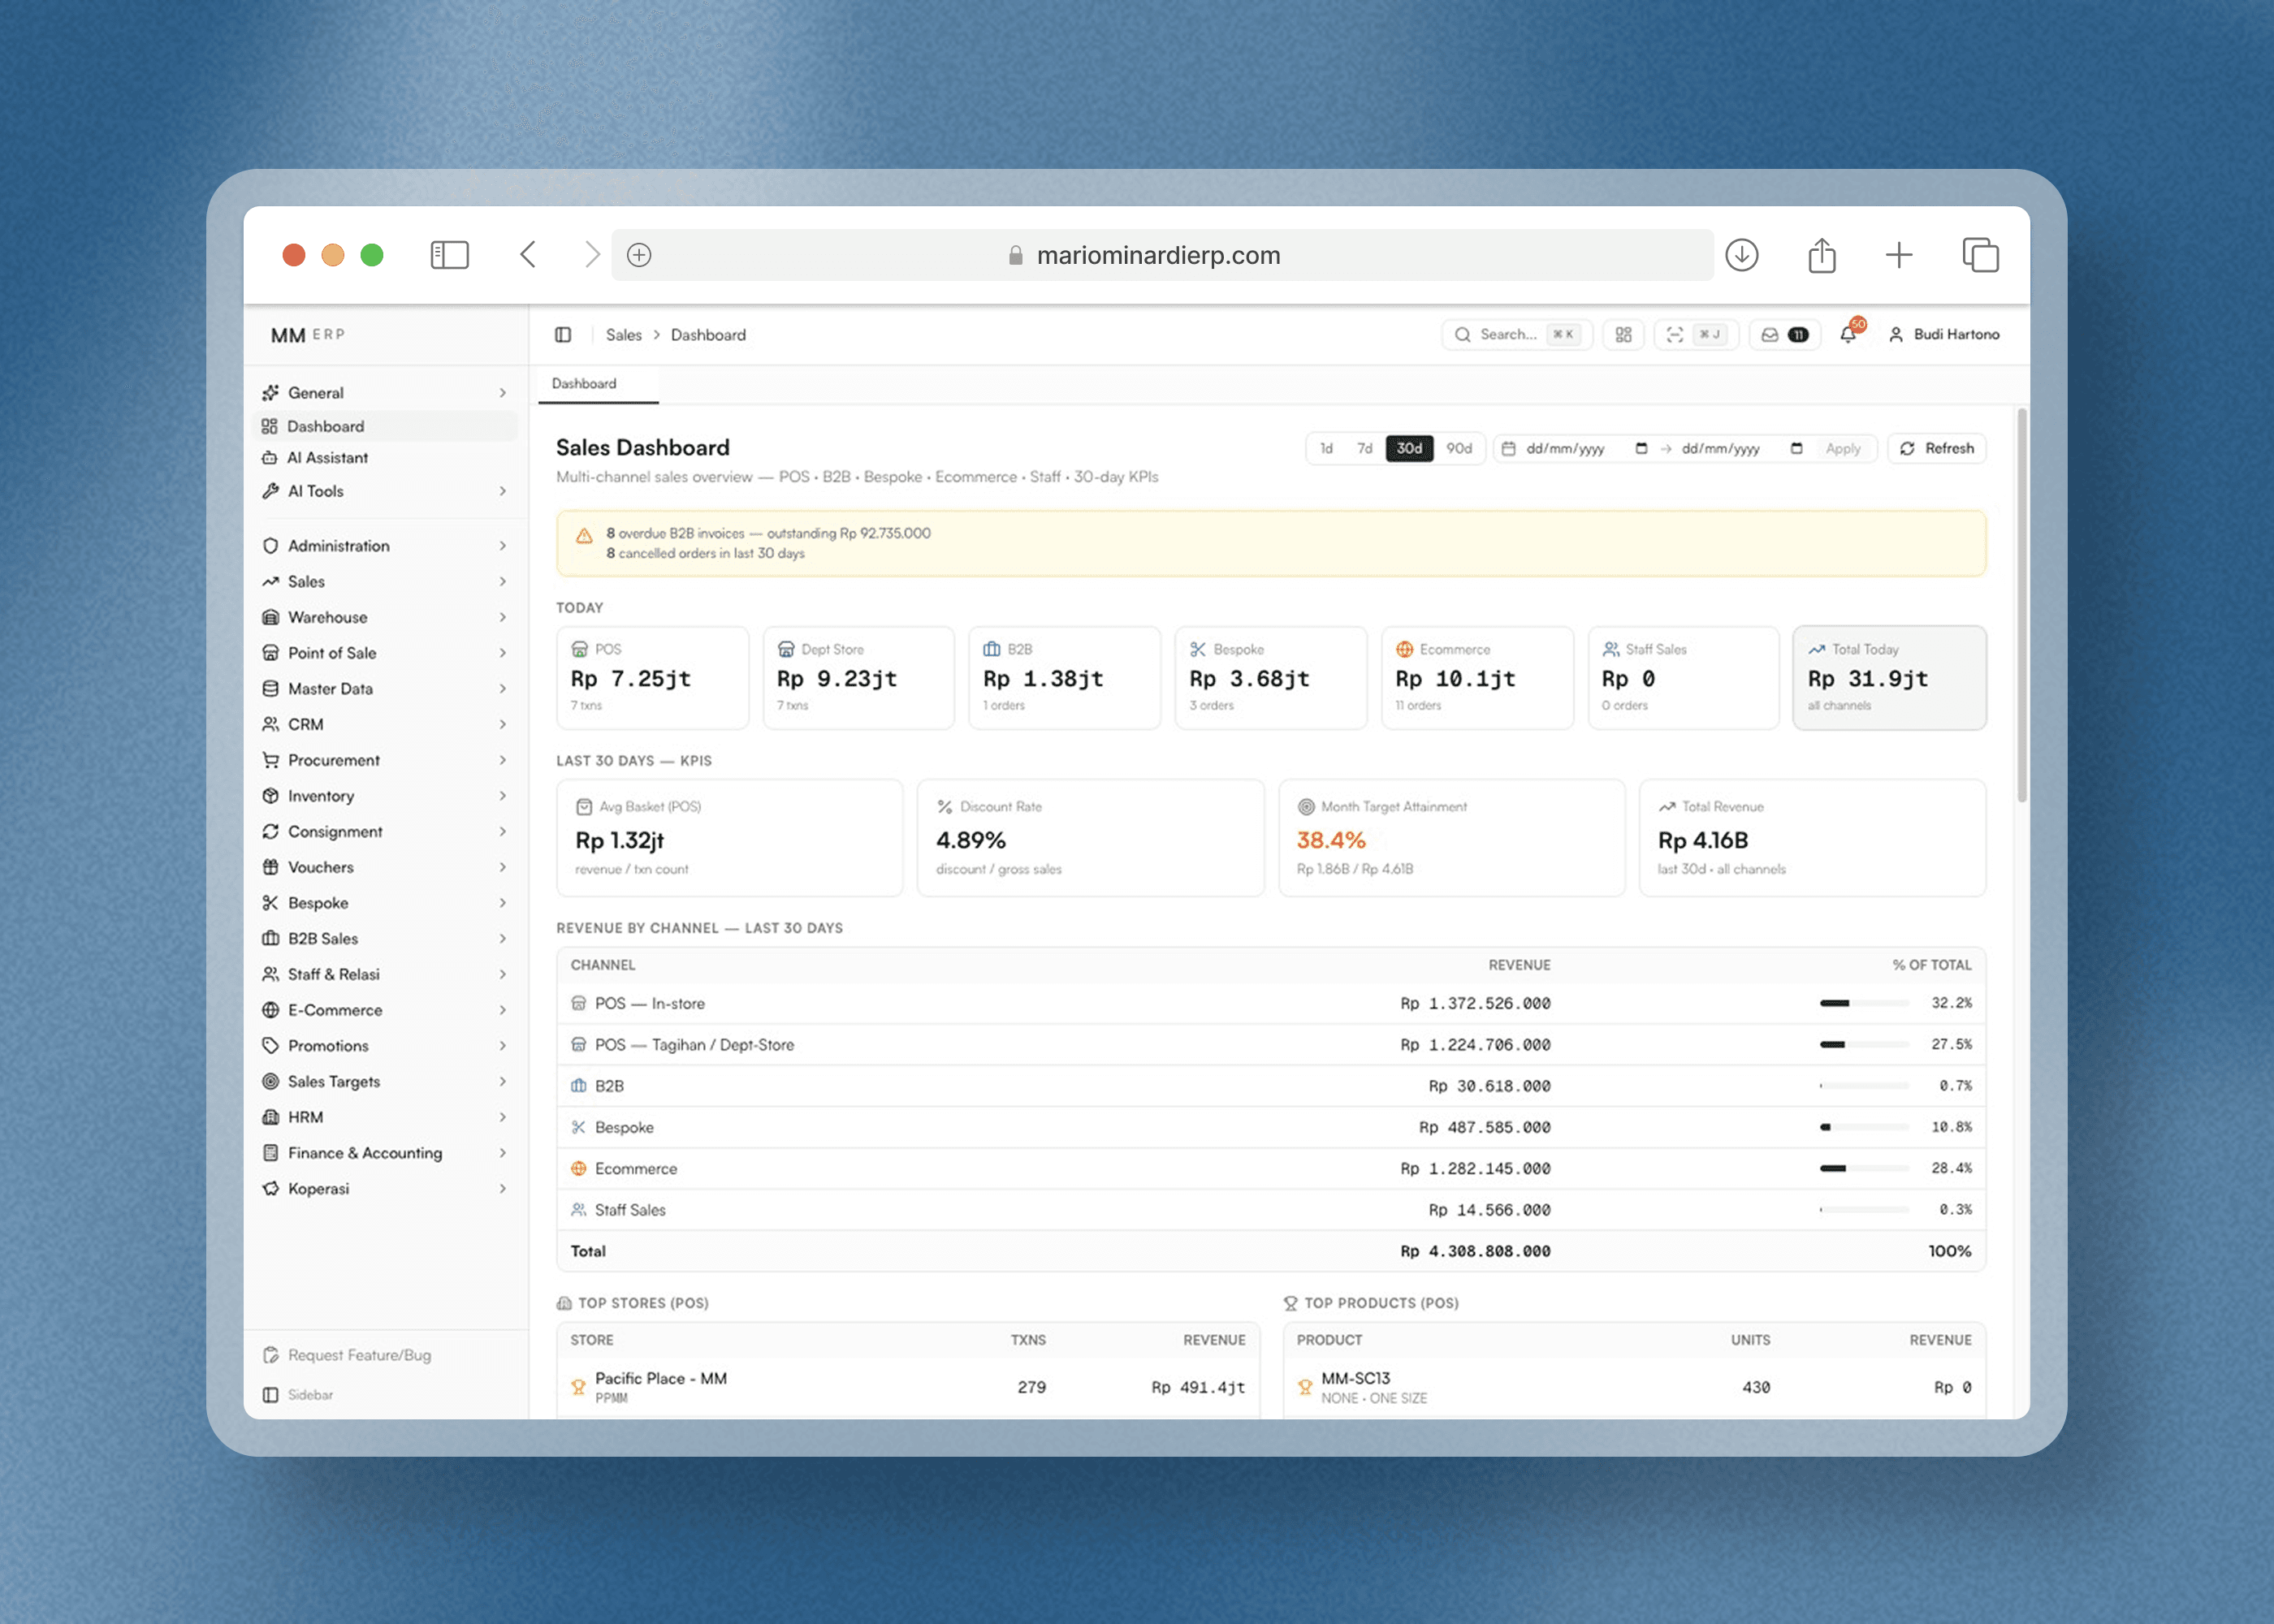The height and width of the screenshot is (1624, 2274).
Task: Click the POS In-store percentage bar
Action: tap(1864, 1003)
